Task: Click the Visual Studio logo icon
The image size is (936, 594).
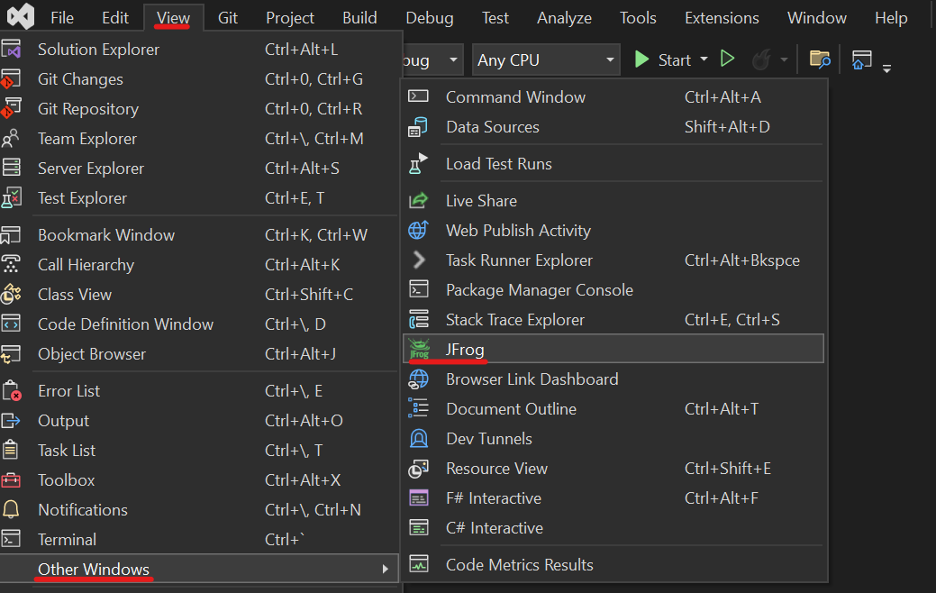Action: (x=19, y=17)
